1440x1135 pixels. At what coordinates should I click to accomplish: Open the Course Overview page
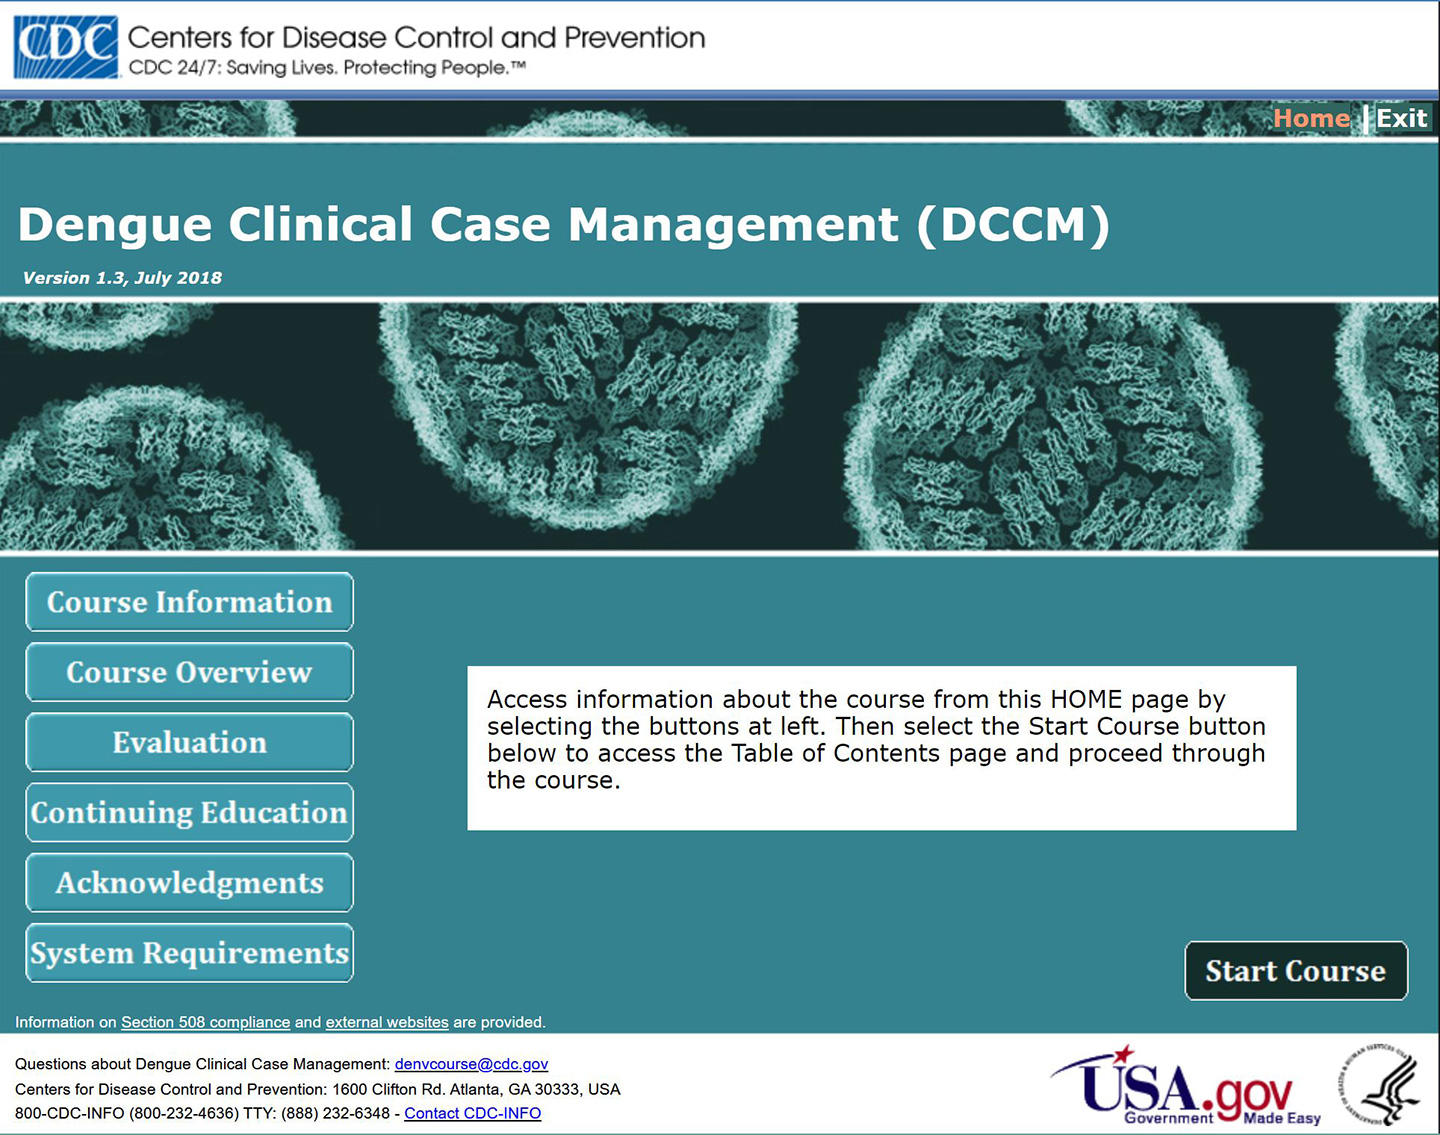click(189, 672)
